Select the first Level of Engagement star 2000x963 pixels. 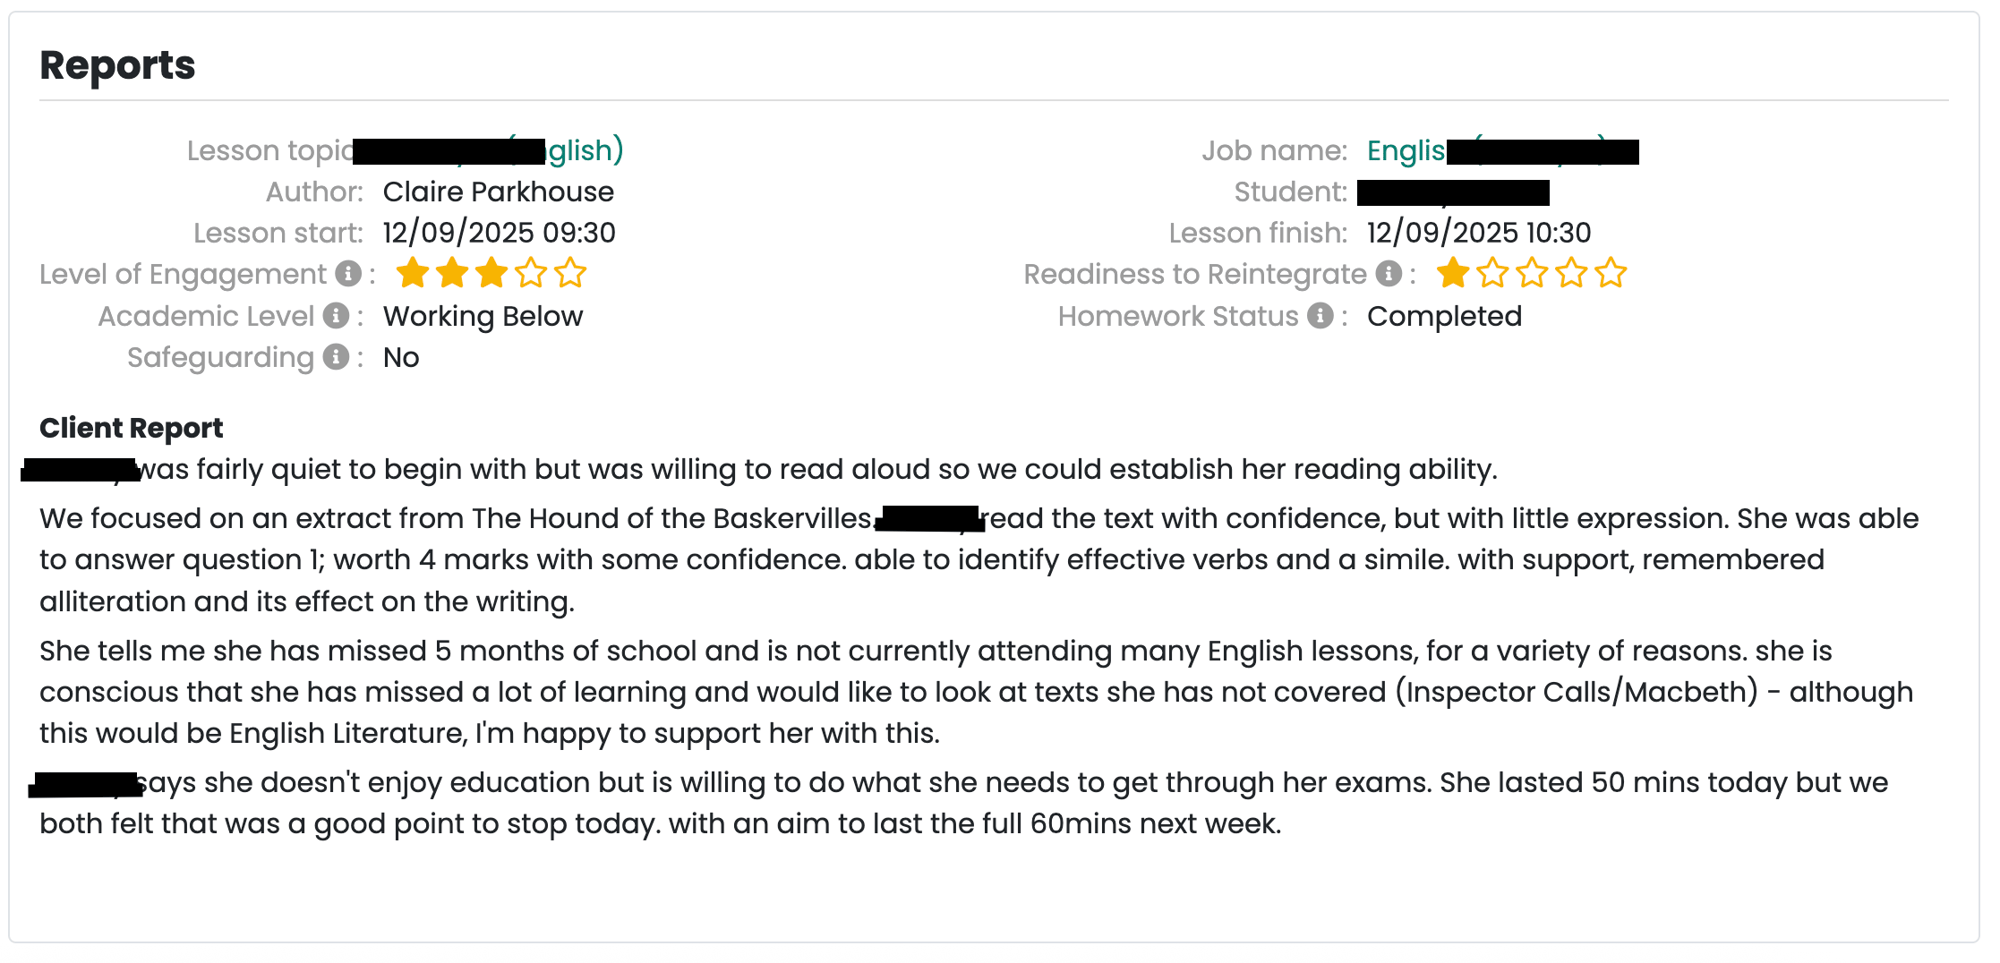click(x=412, y=272)
